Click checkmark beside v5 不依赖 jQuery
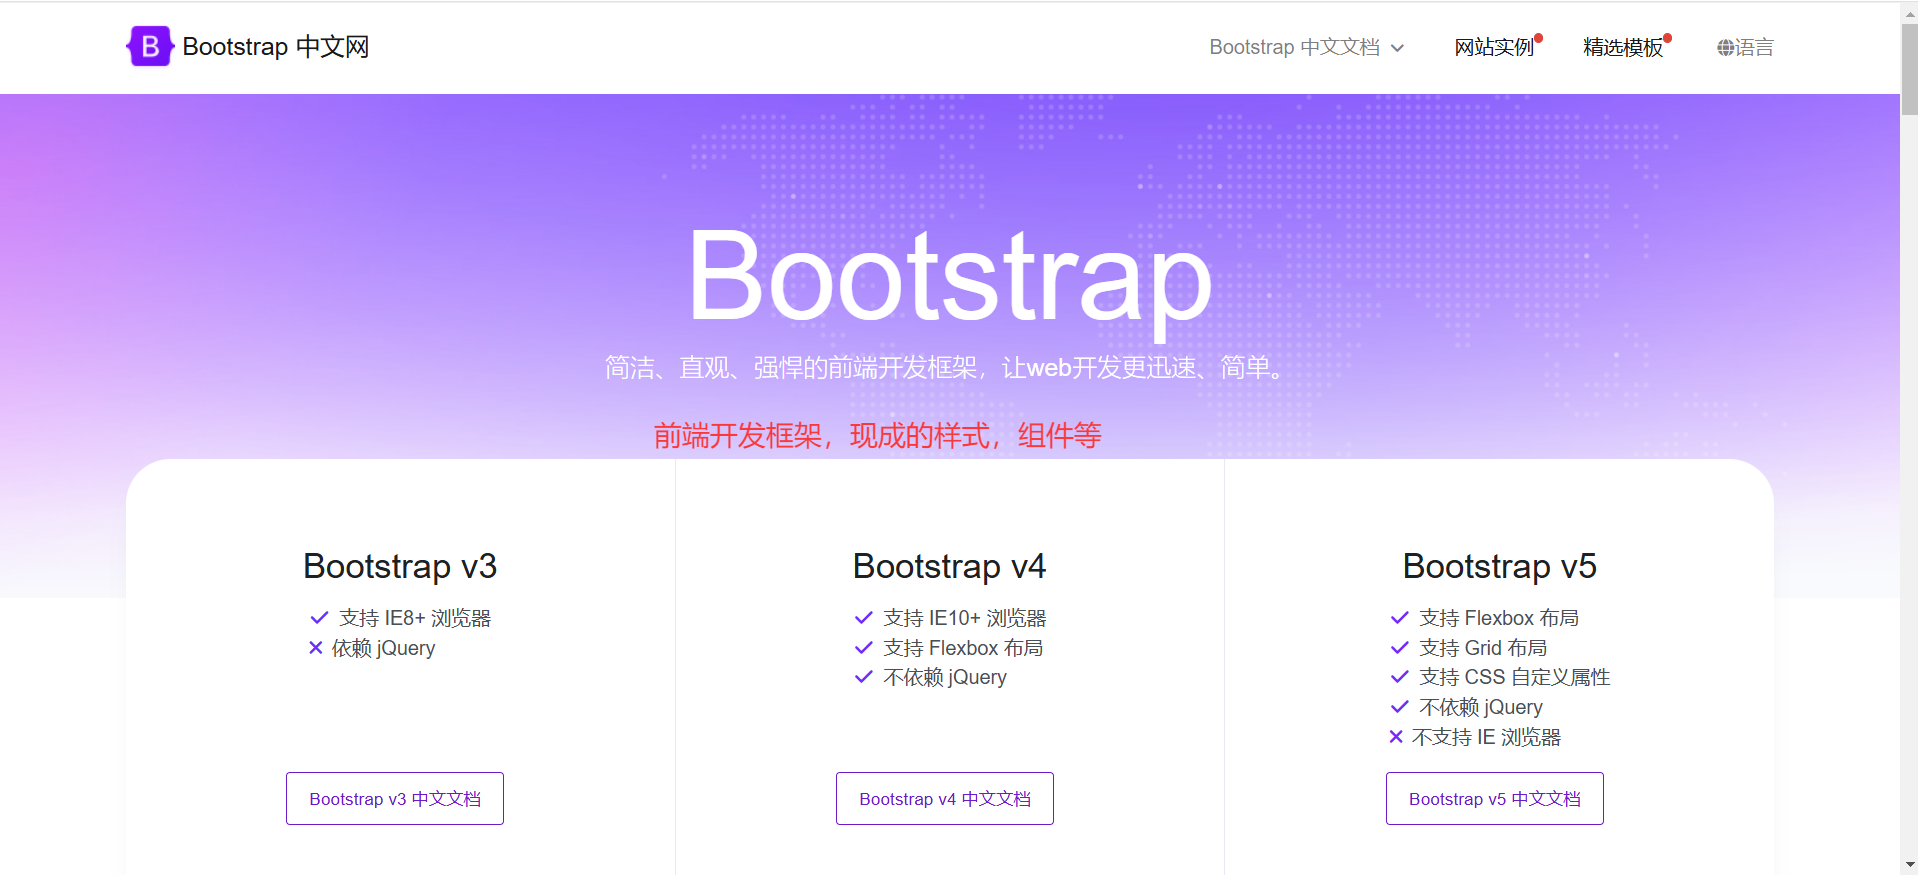1918x875 pixels. pyautogui.click(x=1400, y=707)
